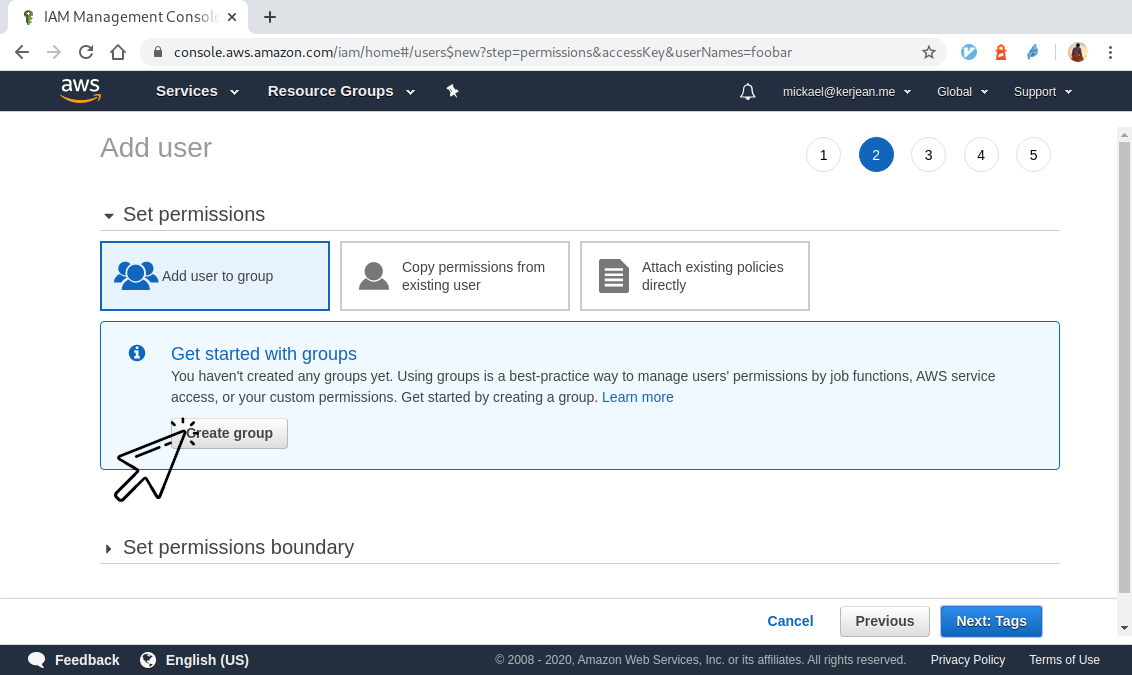This screenshot has height=675, width=1132.
Task: Open the Services dropdown menu
Action: [x=197, y=91]
